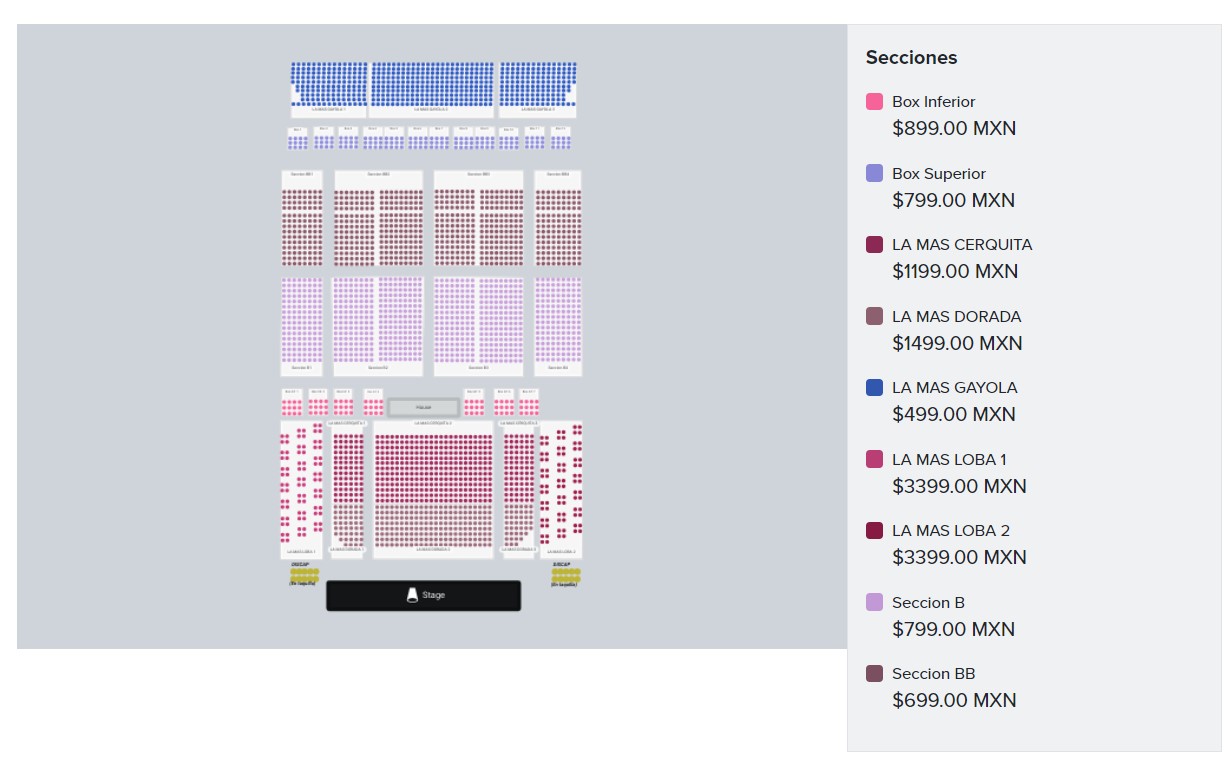1231x757 pixels.
Task: Click the Seccion BB legend label
Action: coord(933,674)
